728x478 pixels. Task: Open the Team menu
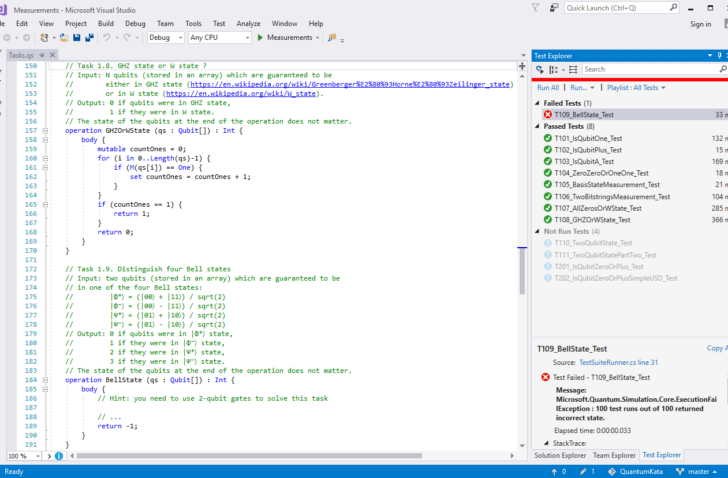[165, 24]
